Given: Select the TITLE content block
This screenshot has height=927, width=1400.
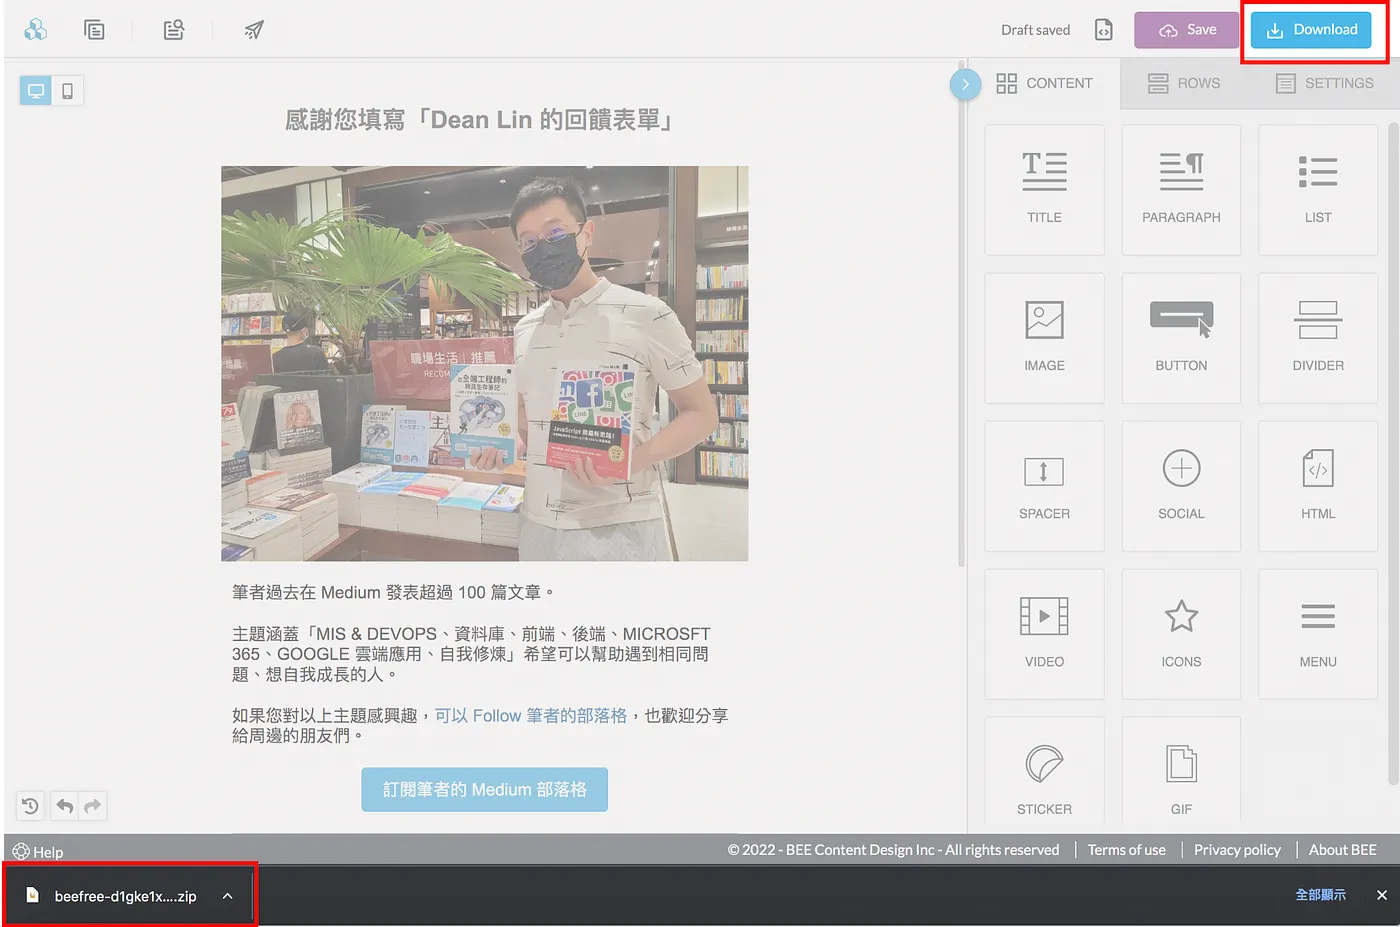Looking at the screenshot, I should pyautogui.click(x=1044, y=190).
